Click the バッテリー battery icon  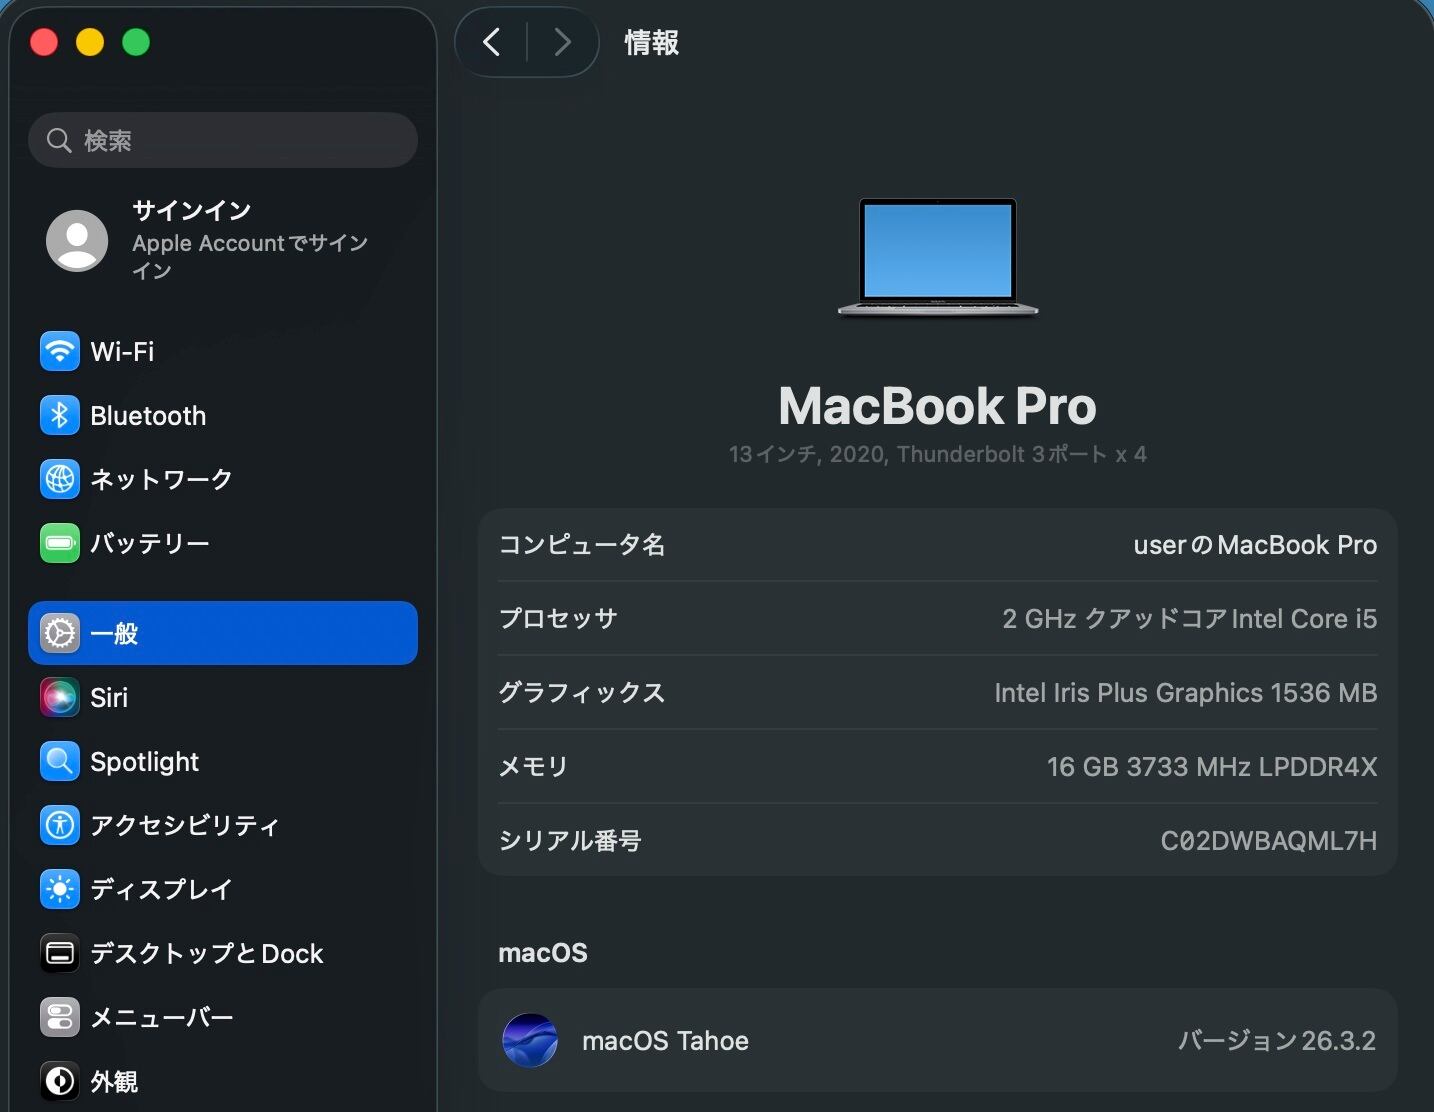[x=60, y=544]
